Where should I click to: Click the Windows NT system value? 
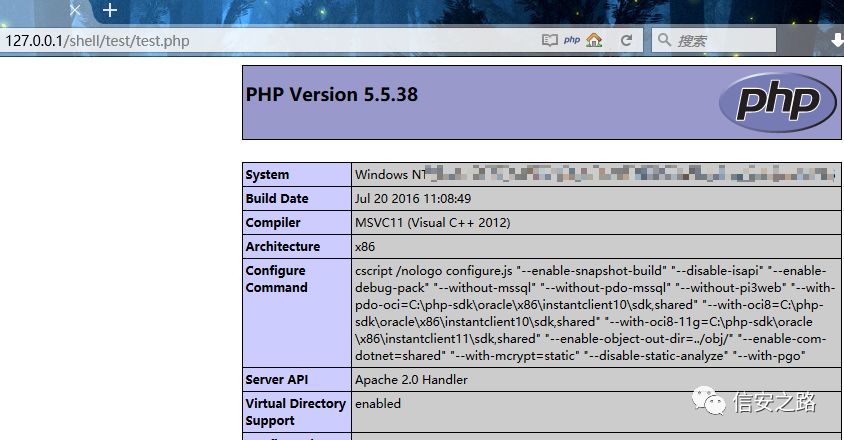tap(595, 174)
